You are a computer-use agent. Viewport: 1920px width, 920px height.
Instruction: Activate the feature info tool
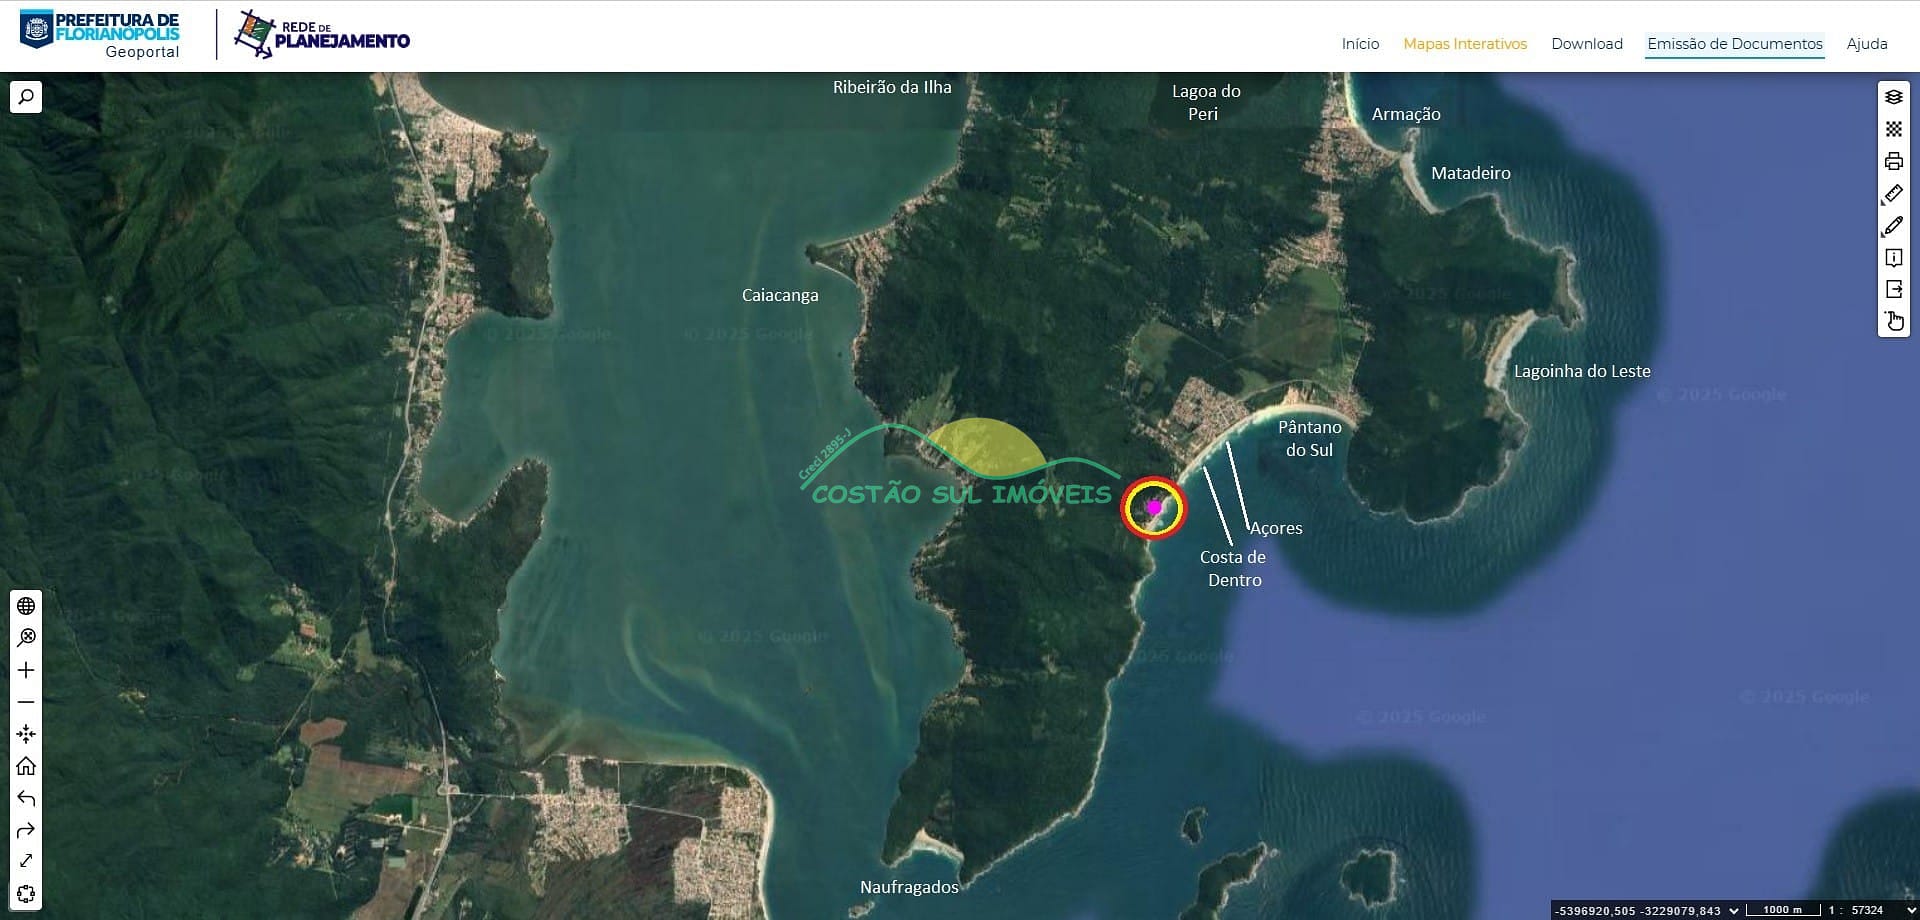point(1893,258)
